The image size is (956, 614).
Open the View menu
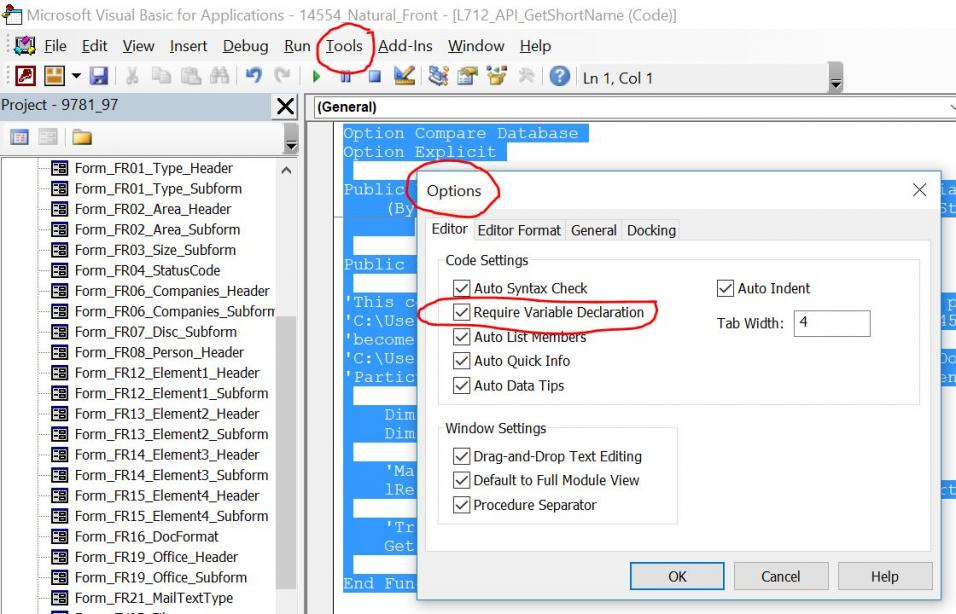point(138,46)
